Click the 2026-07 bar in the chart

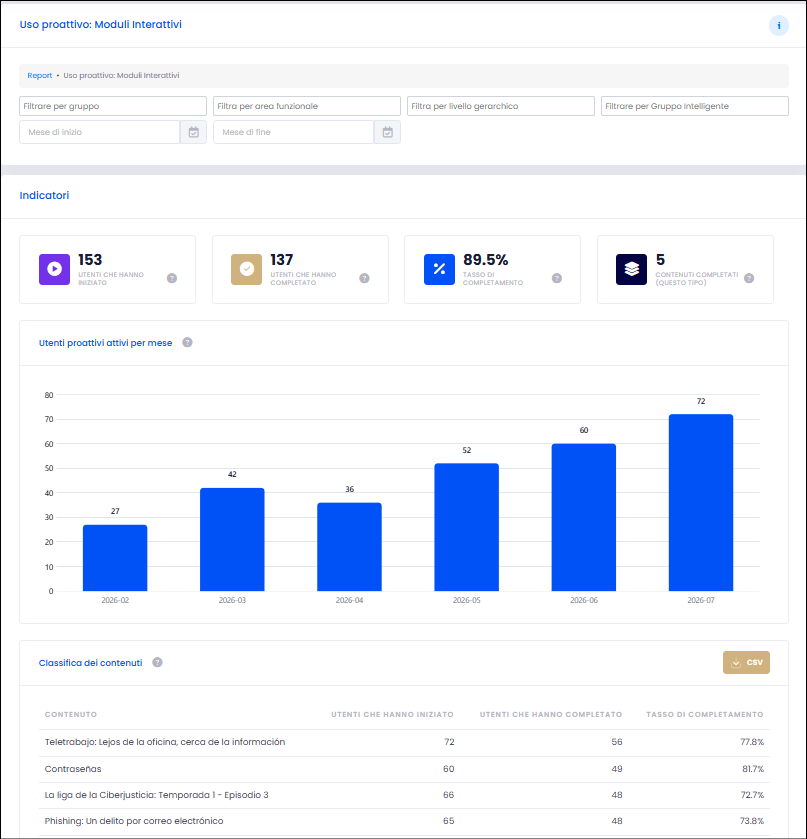coord(701,502)
